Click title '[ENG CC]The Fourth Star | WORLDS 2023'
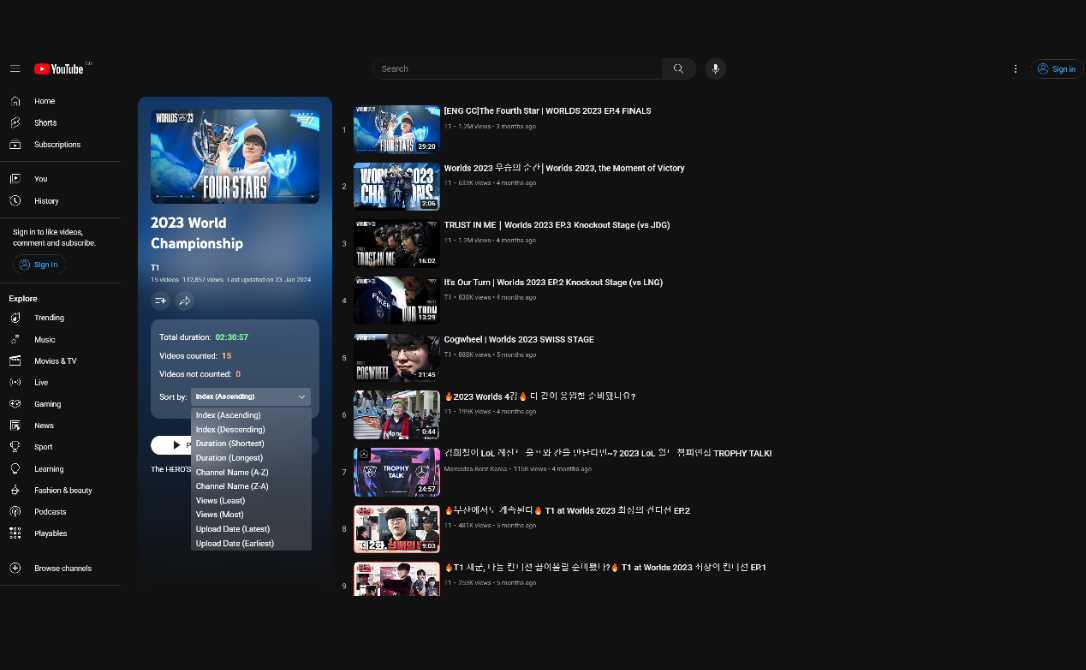 pos(547,111)
